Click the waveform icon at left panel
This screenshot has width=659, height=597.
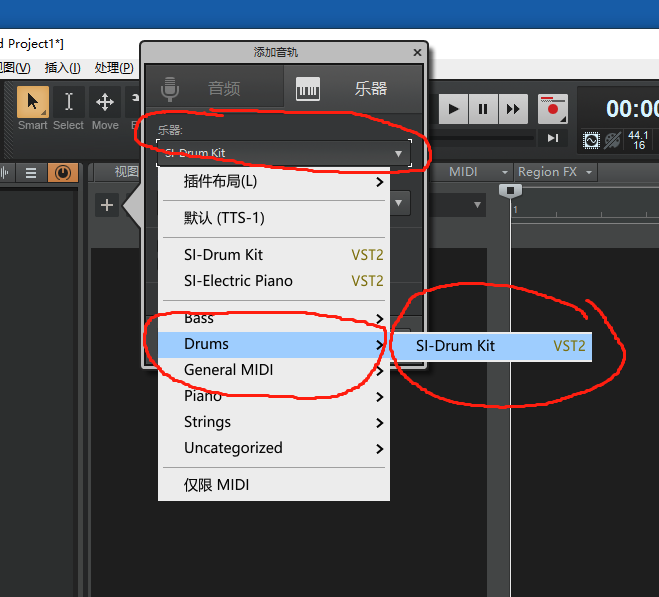6,173
